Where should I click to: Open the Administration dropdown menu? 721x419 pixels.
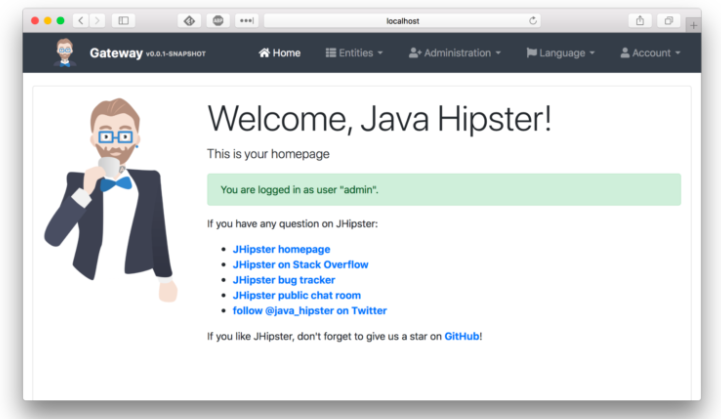click(455, 53)
